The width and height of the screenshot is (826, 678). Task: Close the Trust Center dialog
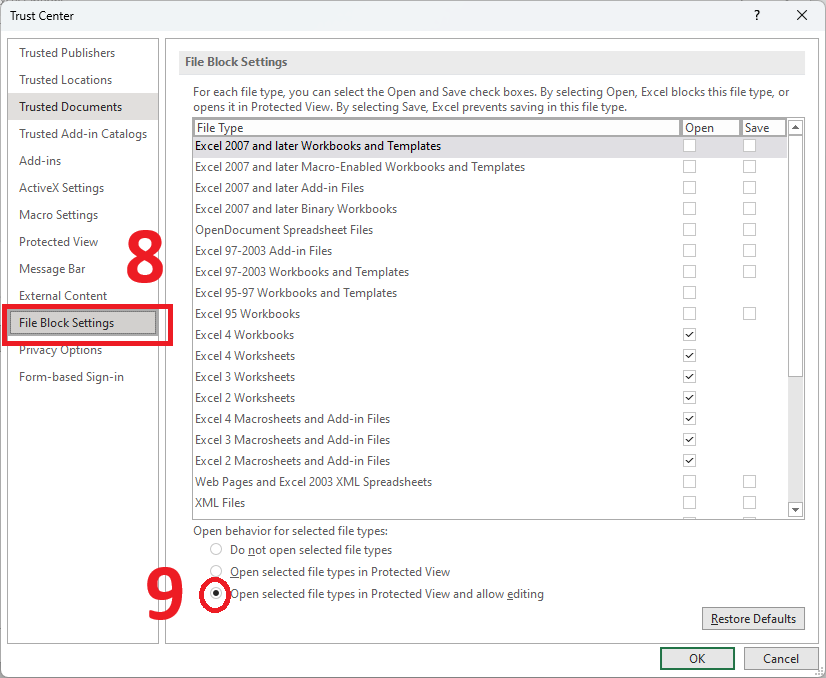coord(801,15)
